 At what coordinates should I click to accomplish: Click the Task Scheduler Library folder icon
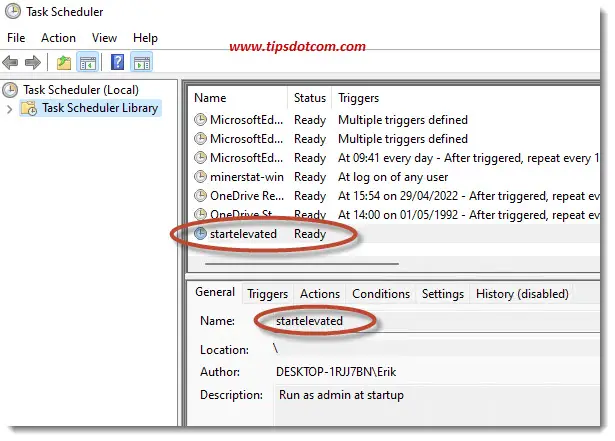(x=29, y=108)
